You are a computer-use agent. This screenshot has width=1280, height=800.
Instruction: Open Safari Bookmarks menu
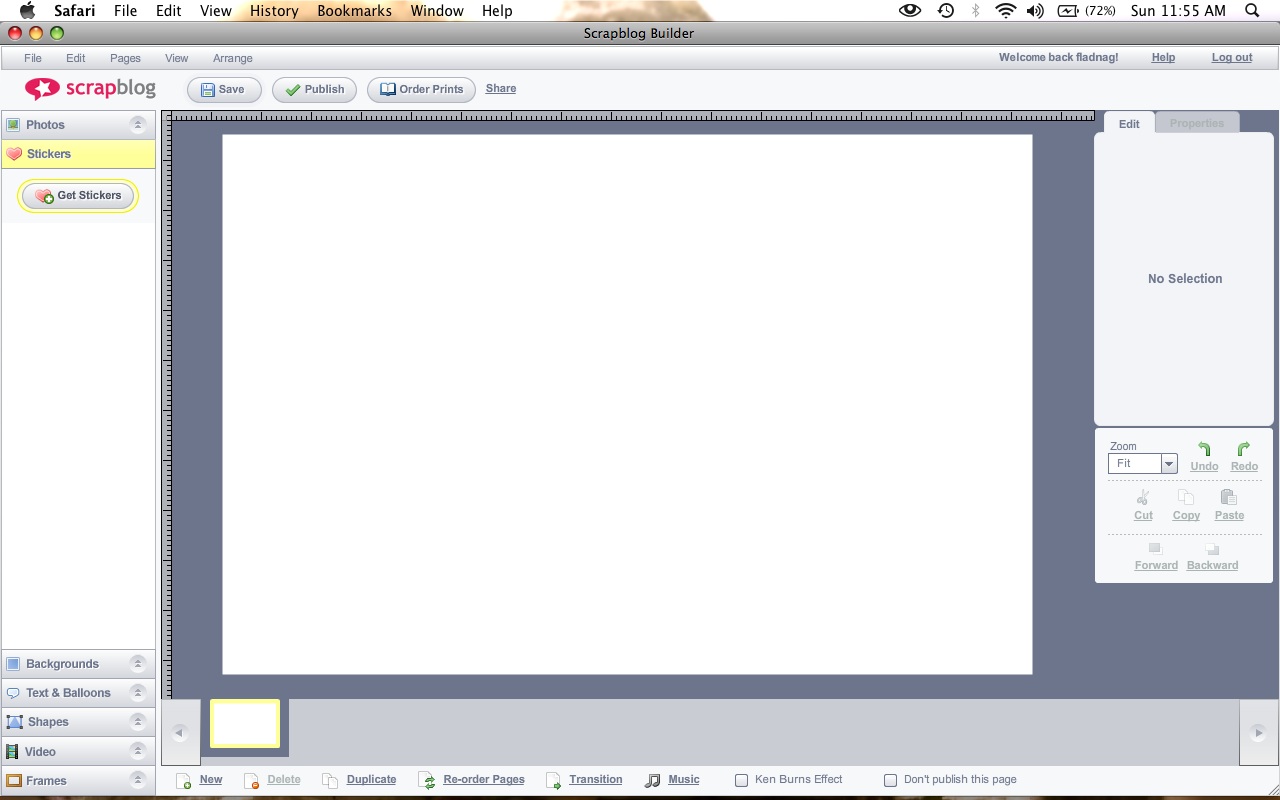click(x=354, y=11)
